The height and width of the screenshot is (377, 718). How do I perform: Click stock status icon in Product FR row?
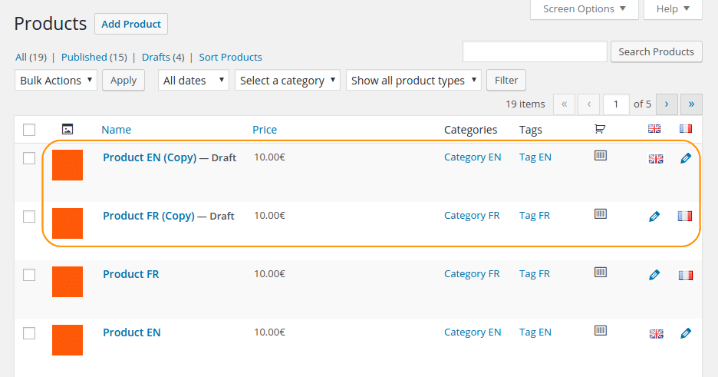click(x=600, y=272)
